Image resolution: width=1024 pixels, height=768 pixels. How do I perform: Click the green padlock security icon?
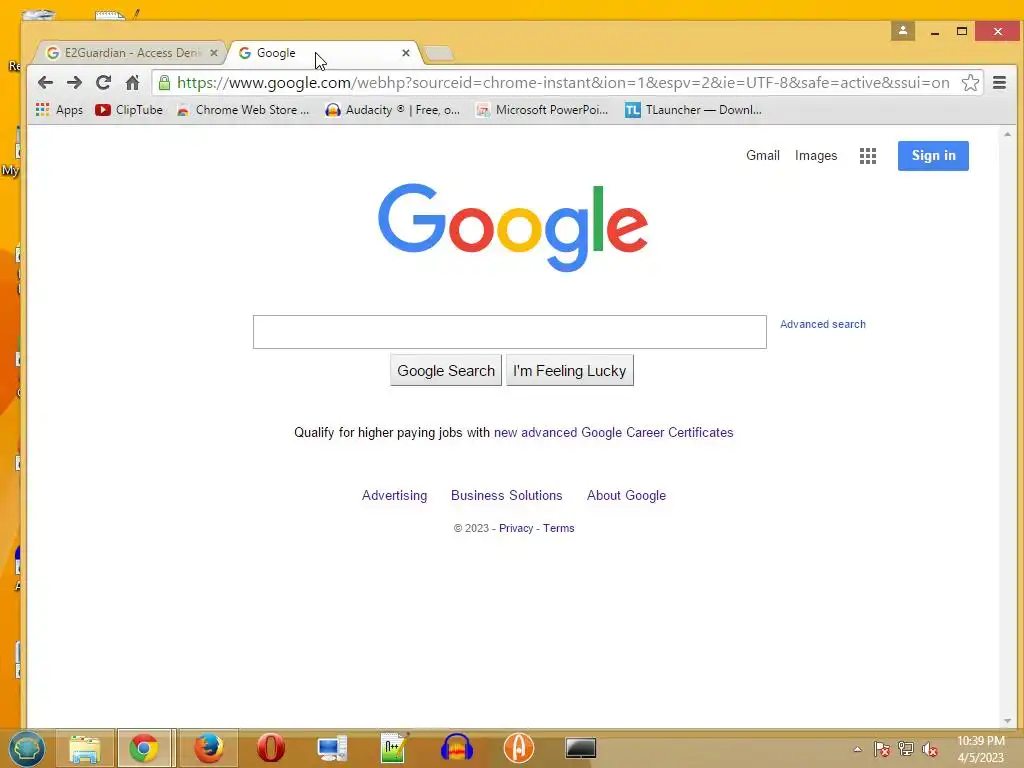tap(165, 82)
